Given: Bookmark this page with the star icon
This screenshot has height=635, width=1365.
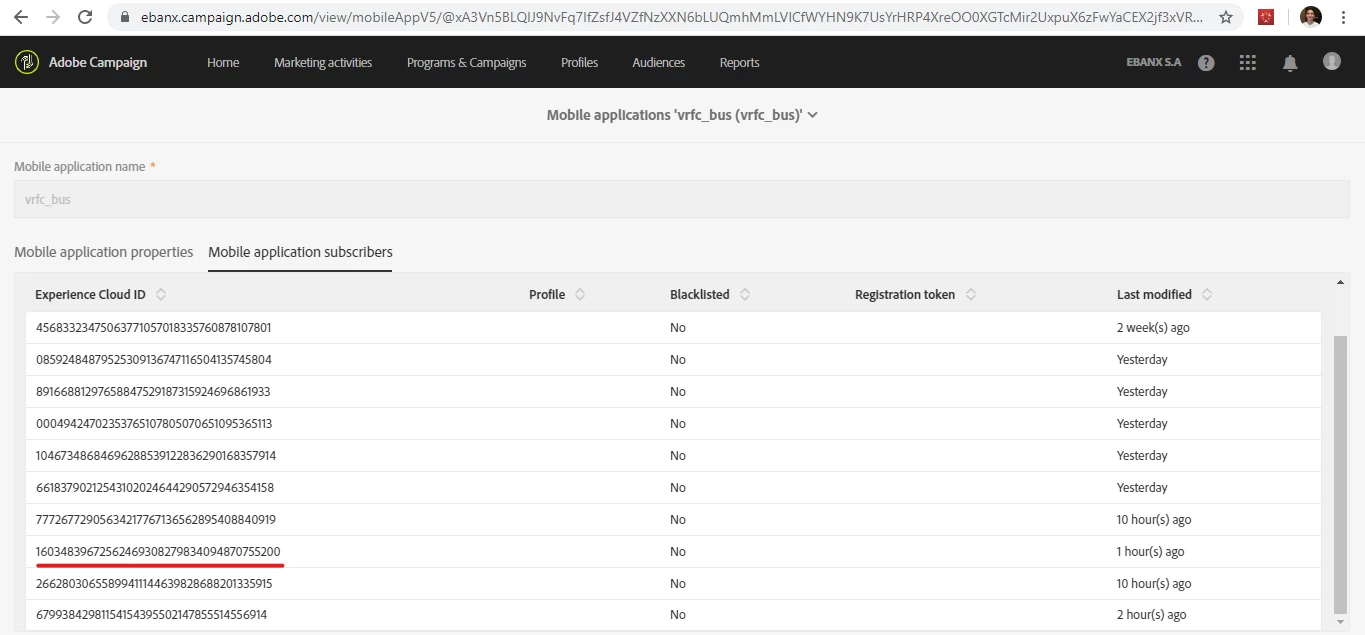Looking at the screenshot, I should (1225, 17).
